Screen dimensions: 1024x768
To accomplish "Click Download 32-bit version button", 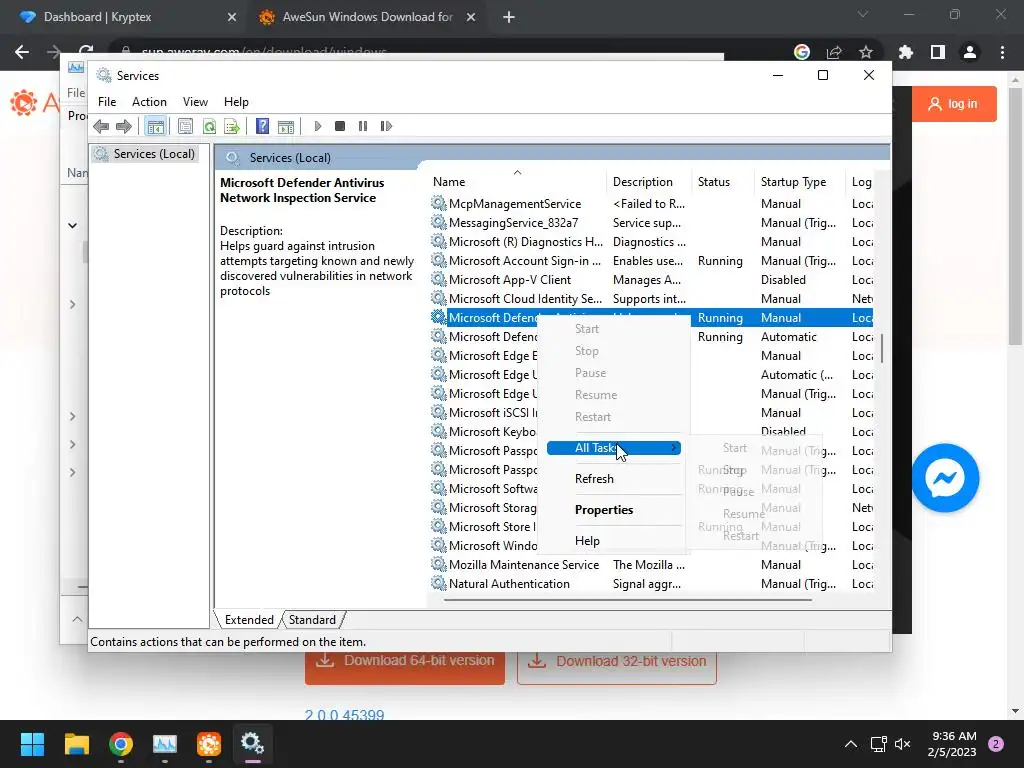I will [x=616, y=666].
